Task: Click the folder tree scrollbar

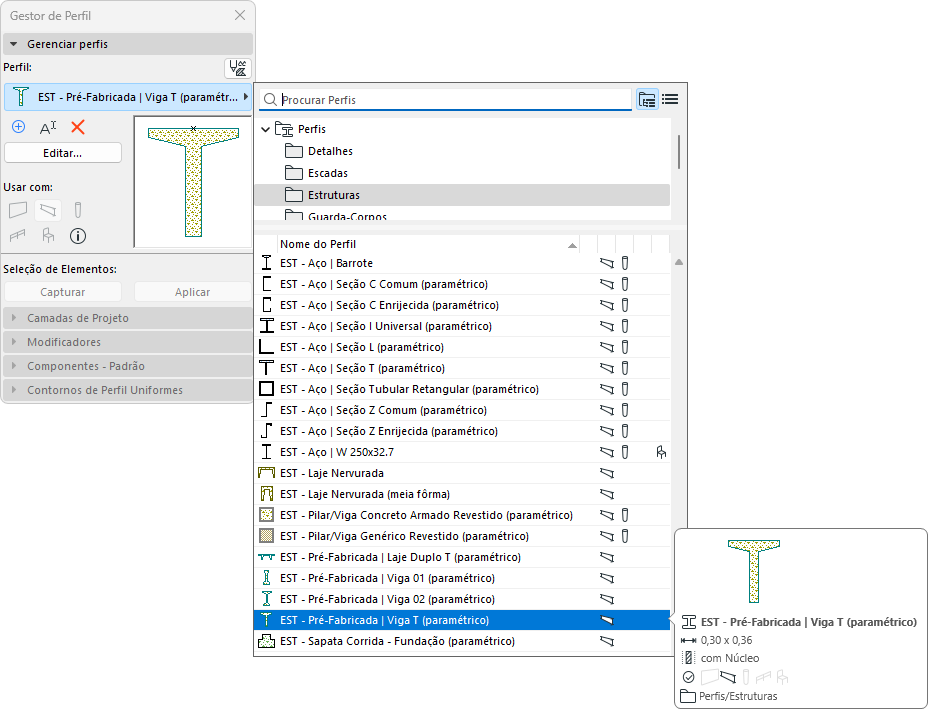Action: click(679, 152)
